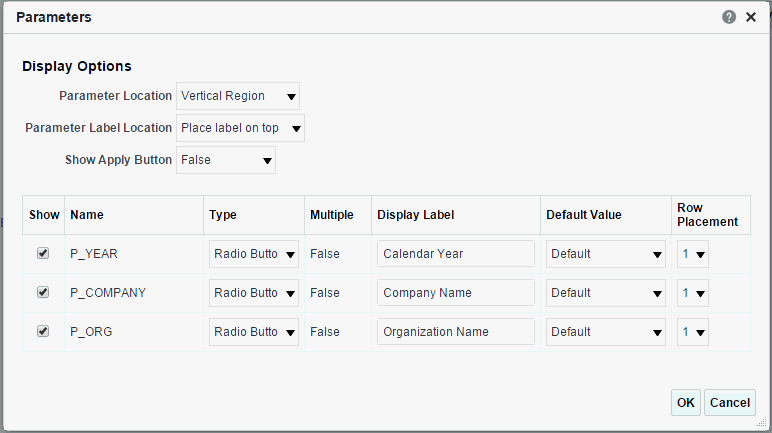Edit the Calendar Year display label field
The height and width of the screenshot is (433, 772).
pos(456,254)
